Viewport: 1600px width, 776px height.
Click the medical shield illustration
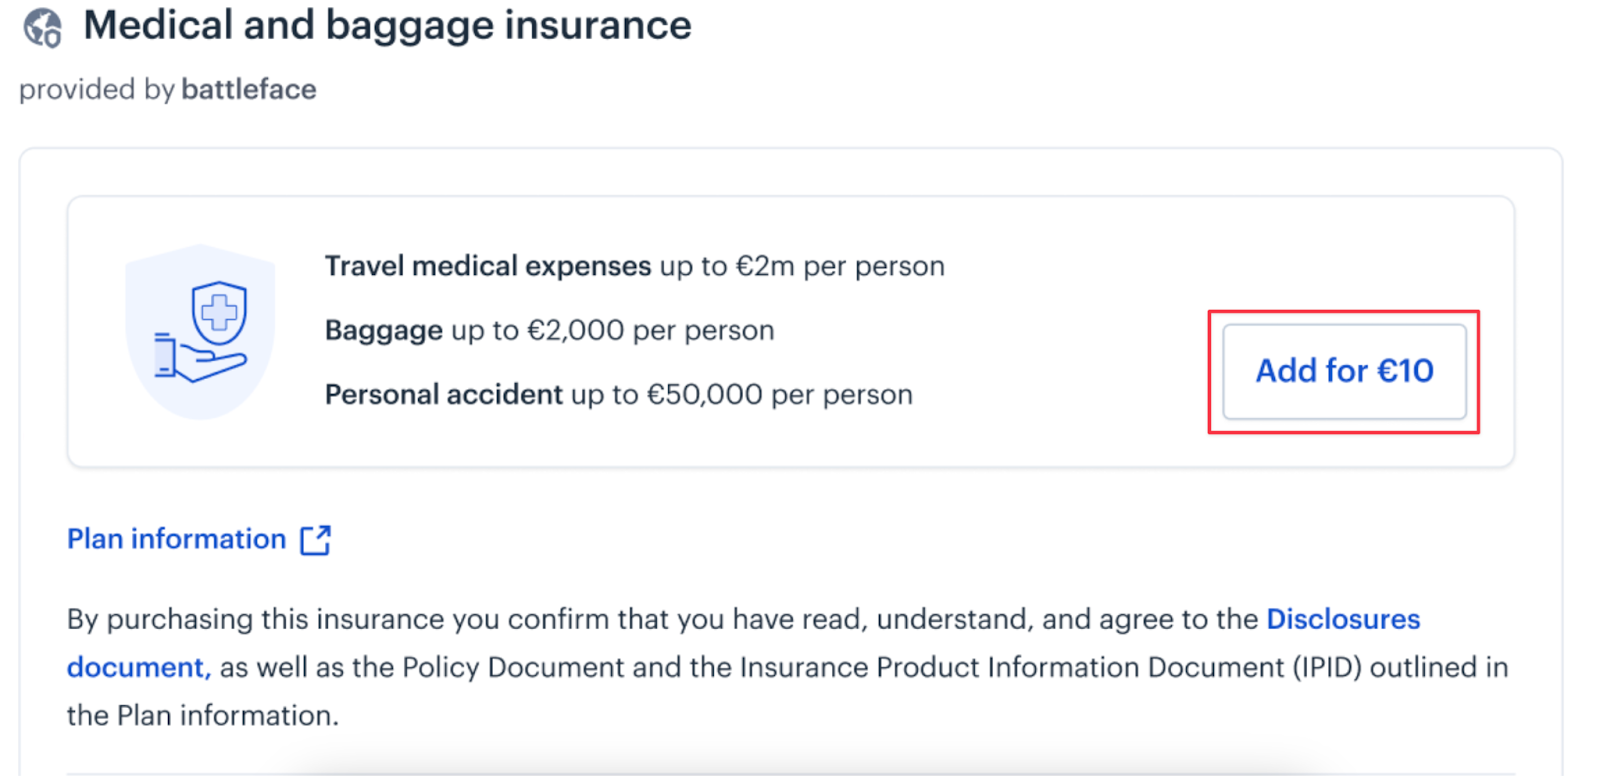200,332
